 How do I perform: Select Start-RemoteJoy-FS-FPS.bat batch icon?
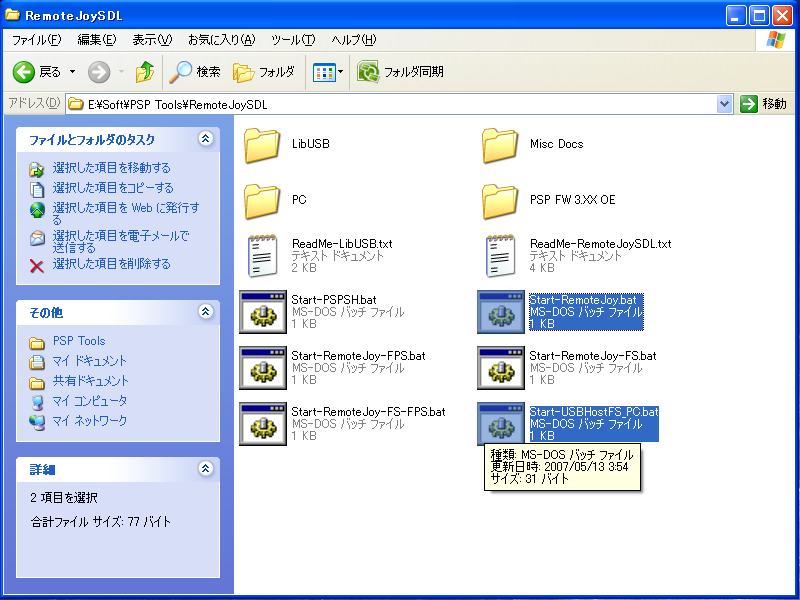pyautogui.click(x=263, y=424)
